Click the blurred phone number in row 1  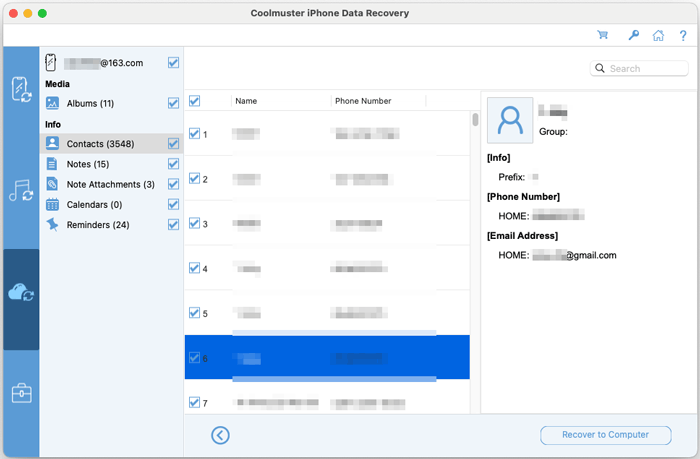365,133
